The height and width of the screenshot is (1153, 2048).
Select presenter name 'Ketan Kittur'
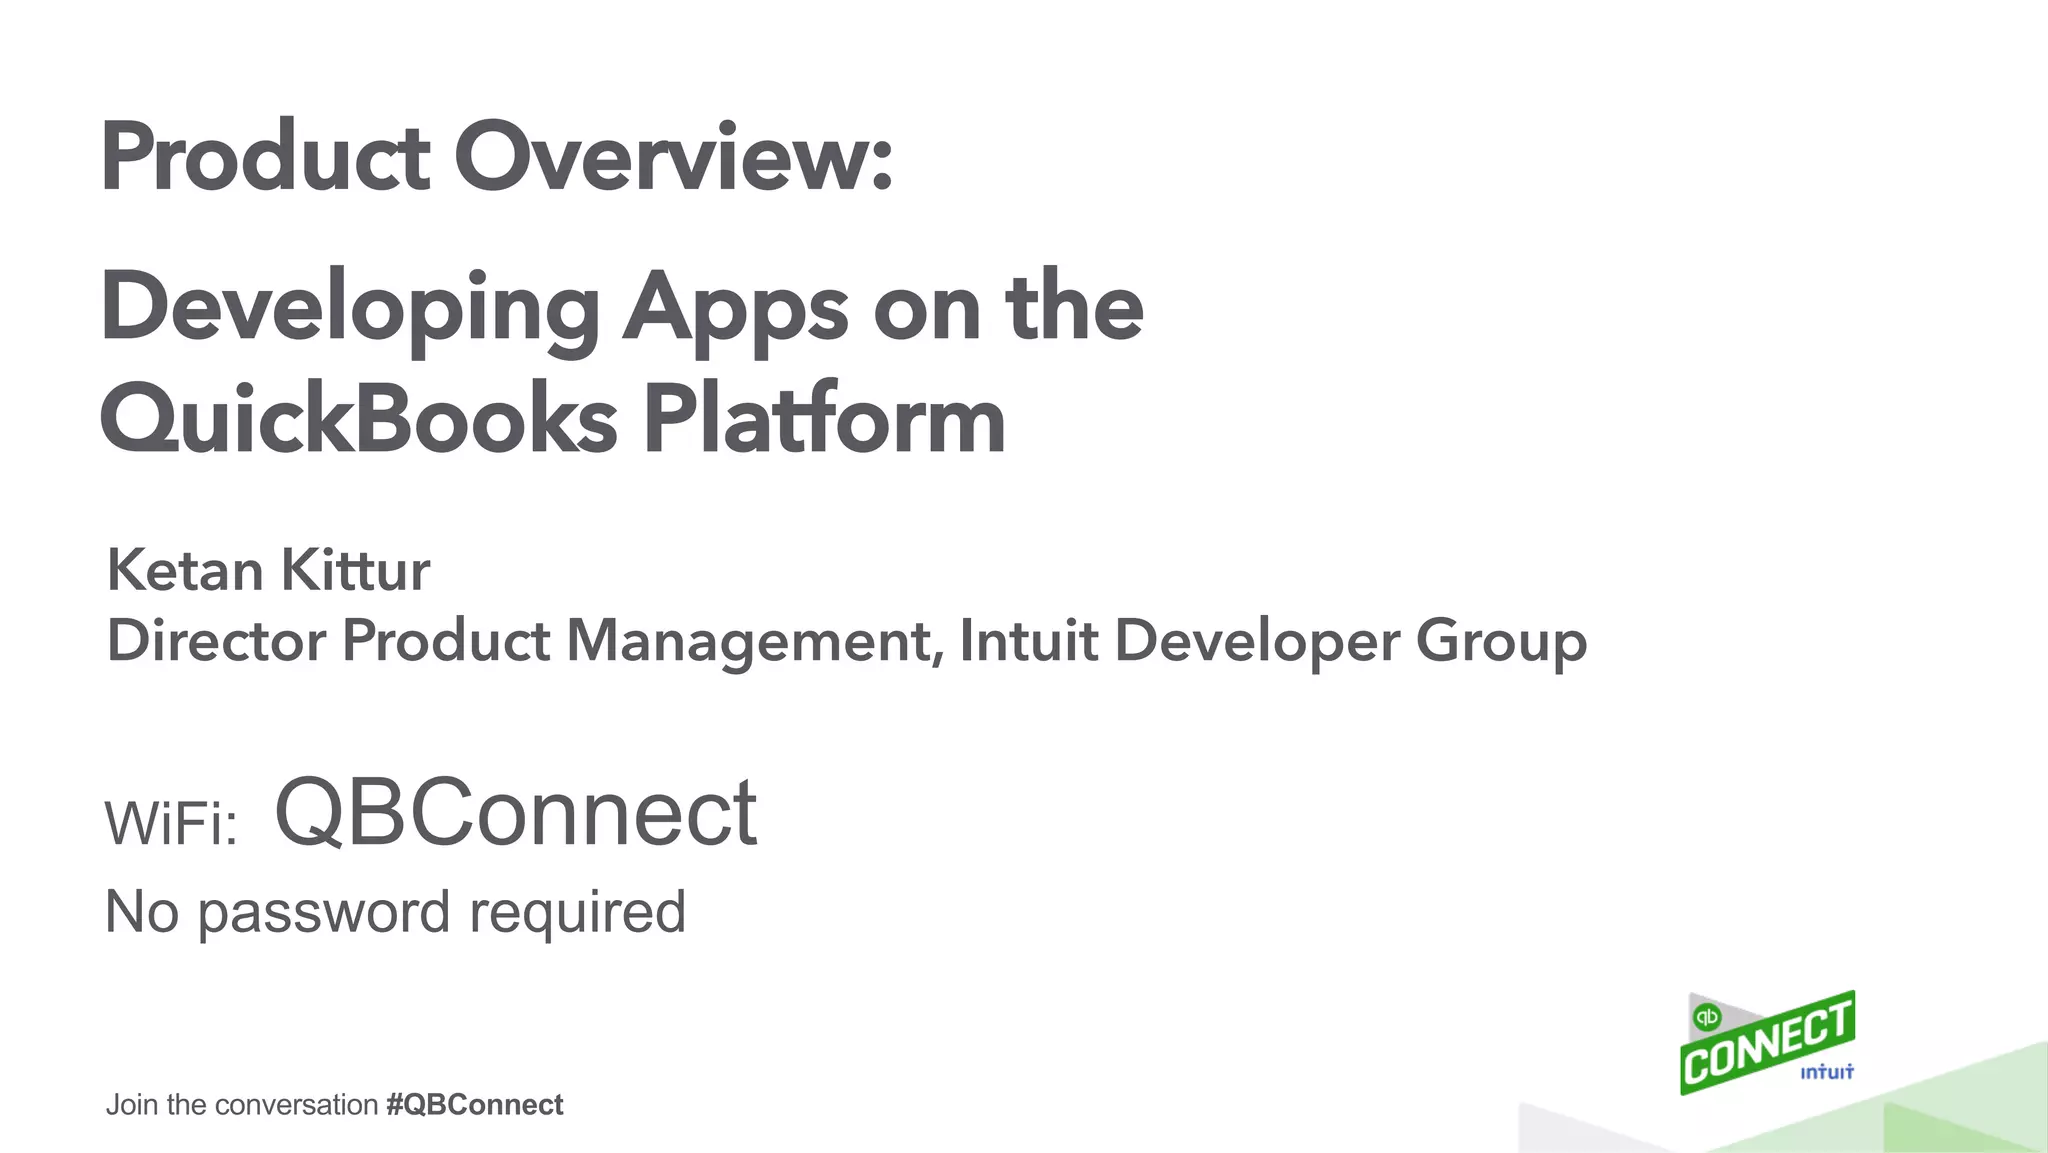[x=268, y=571]
